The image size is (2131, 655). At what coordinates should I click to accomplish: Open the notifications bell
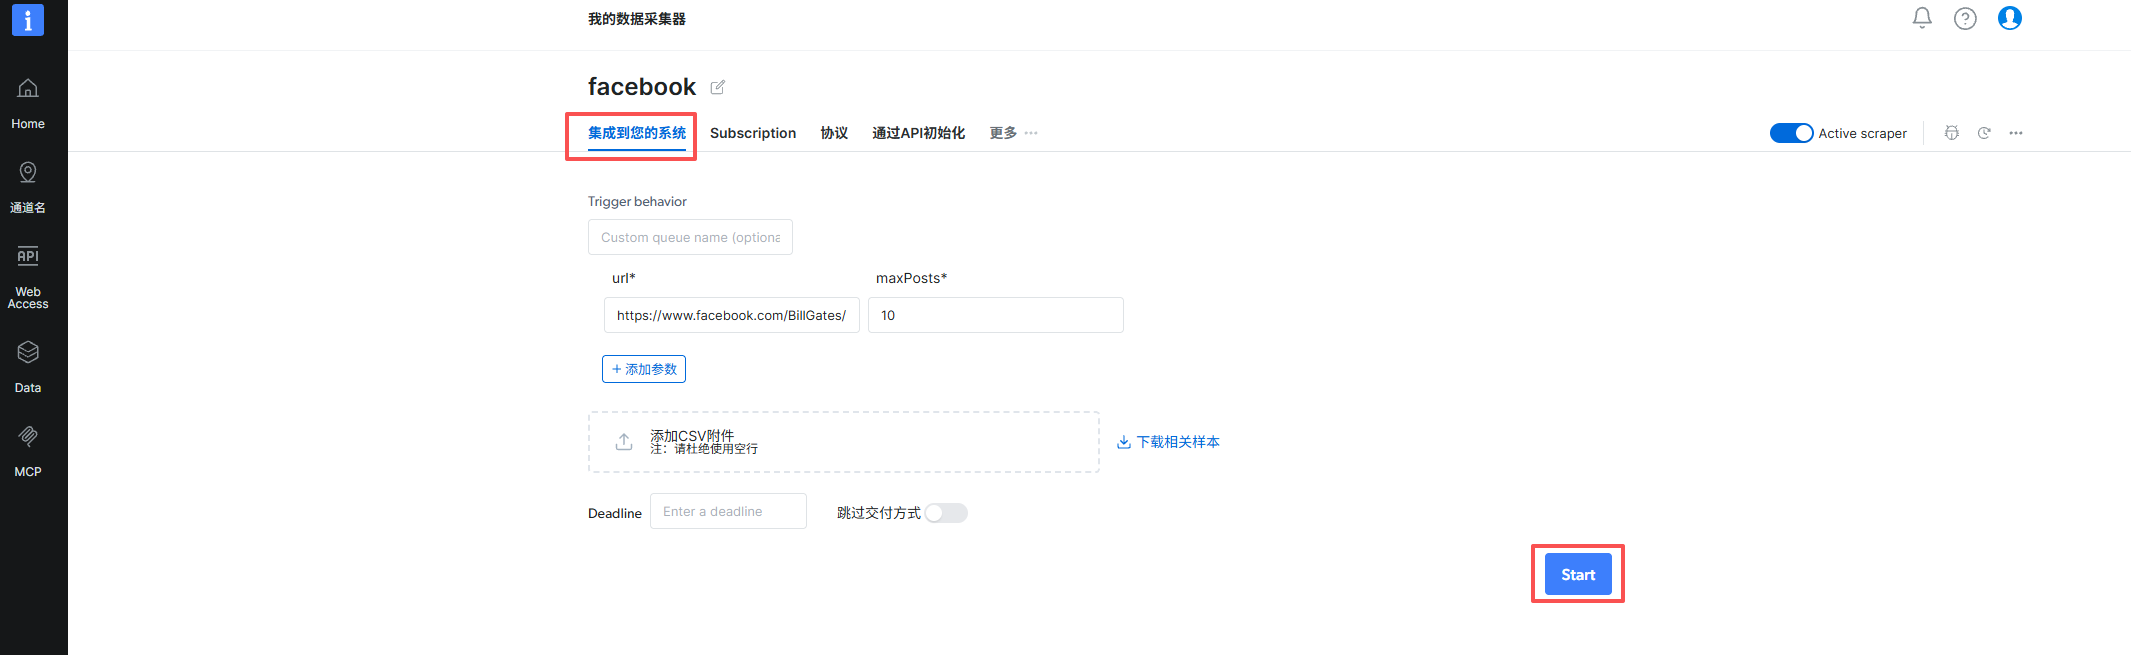[1922, 18]
